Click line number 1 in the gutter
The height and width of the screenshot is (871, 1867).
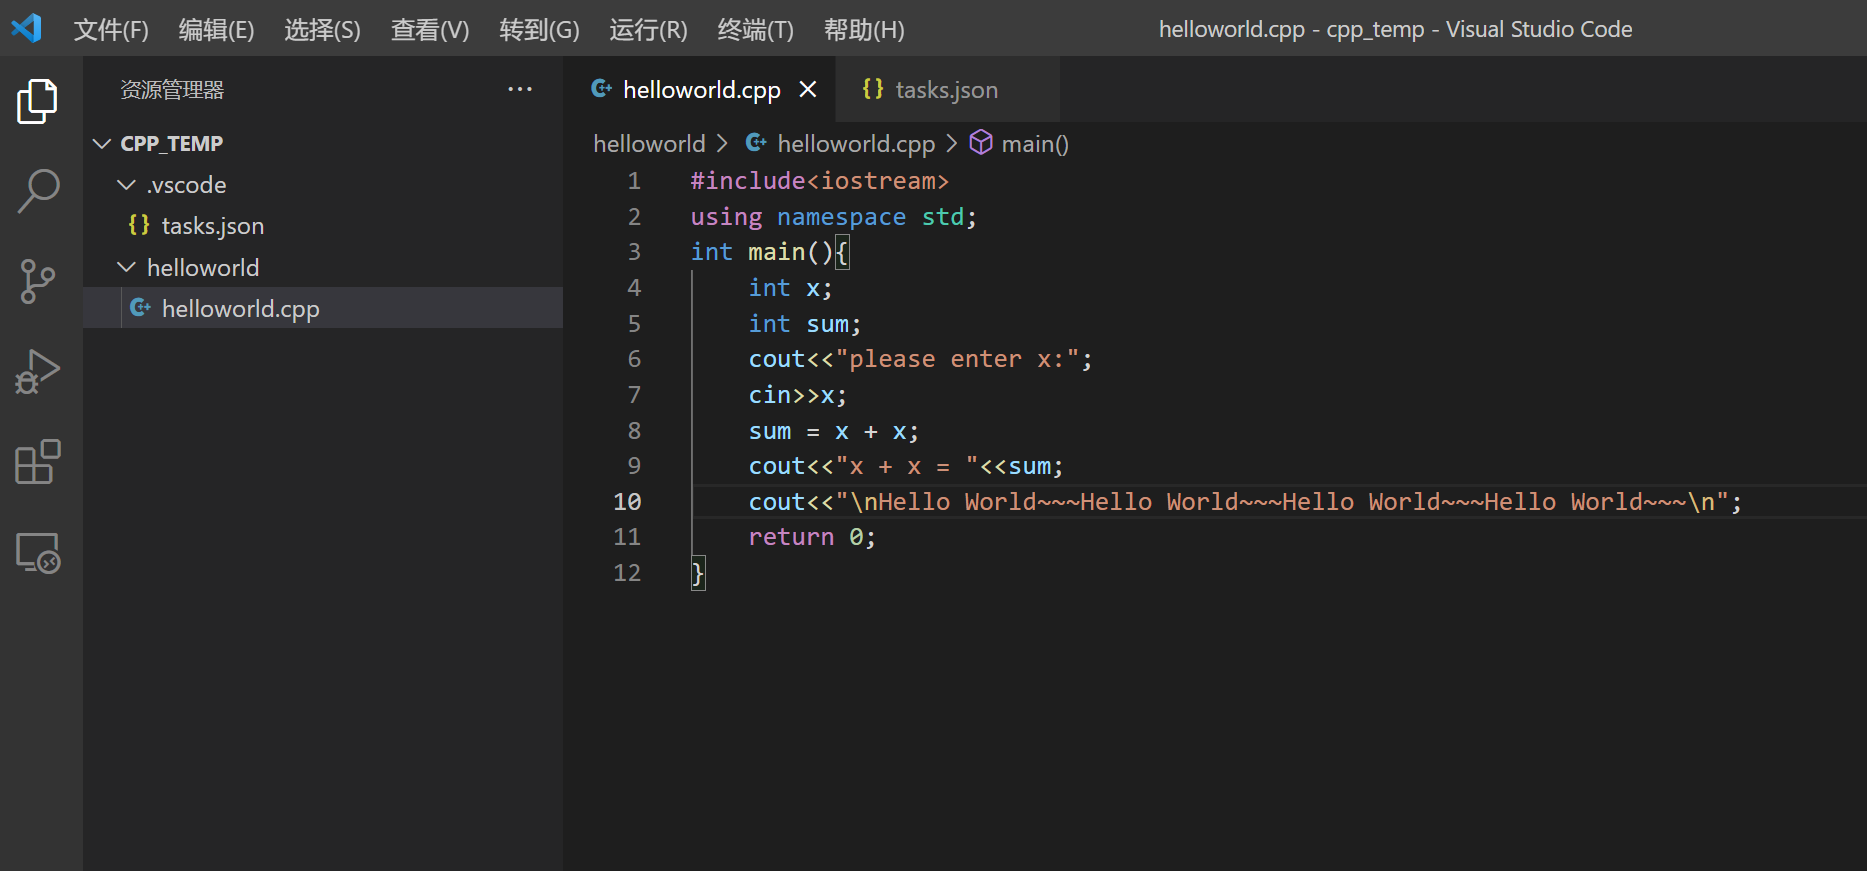[x=634, y=181]
